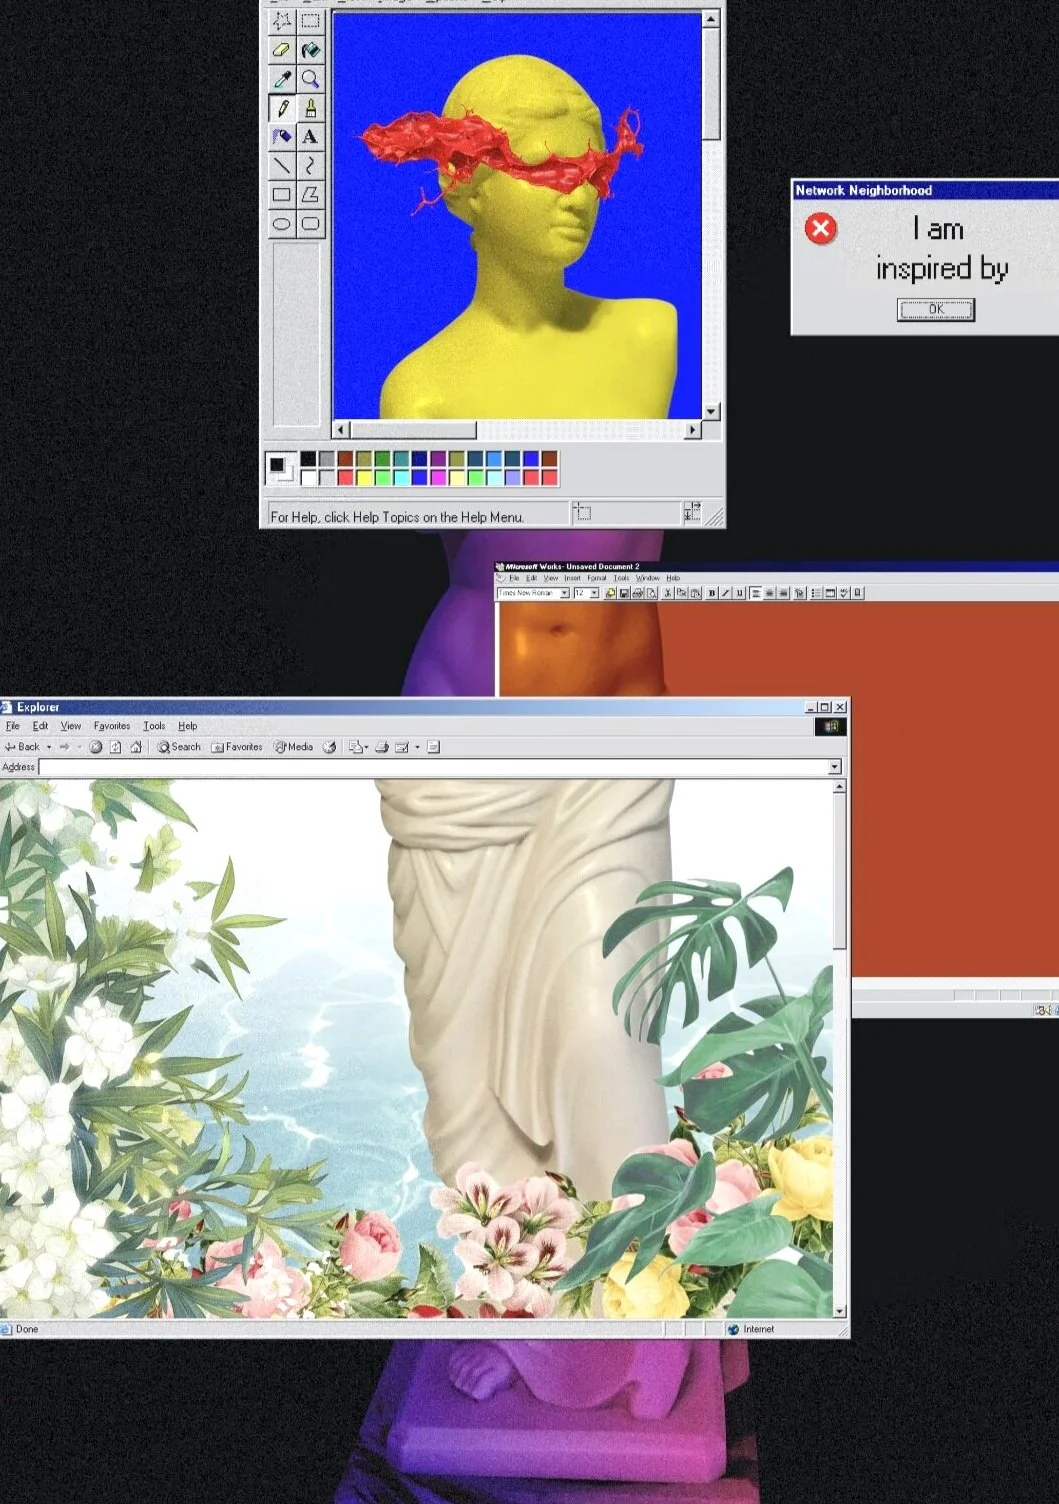Viewport: 1059px width, 1504px height.
Task: Select the Eraser tool
Action: [280, 49]
